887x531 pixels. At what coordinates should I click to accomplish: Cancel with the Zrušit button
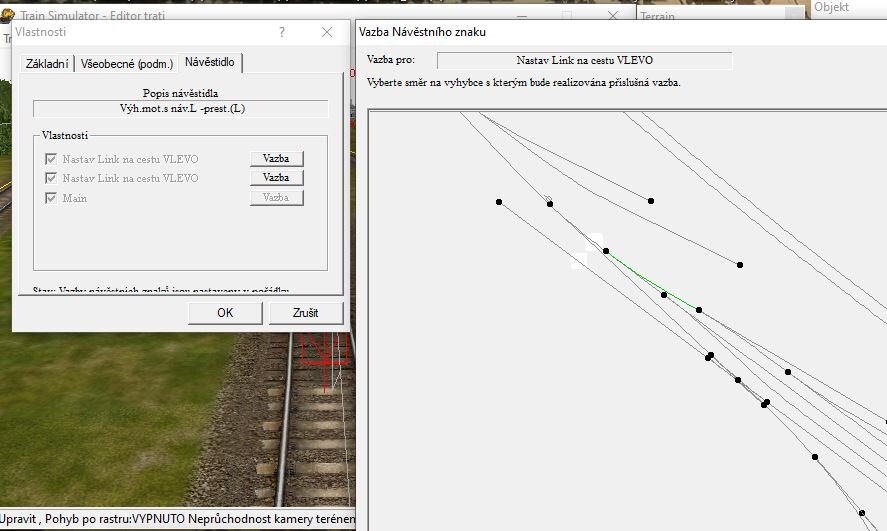pos(306,313)
